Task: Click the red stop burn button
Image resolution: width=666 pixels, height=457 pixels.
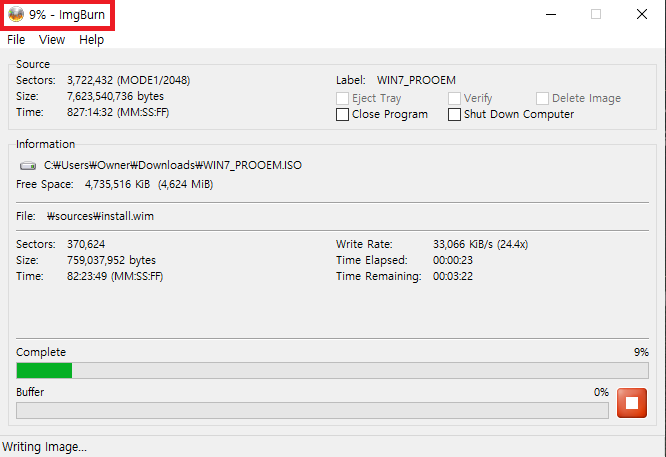Action: click(632, 403)
